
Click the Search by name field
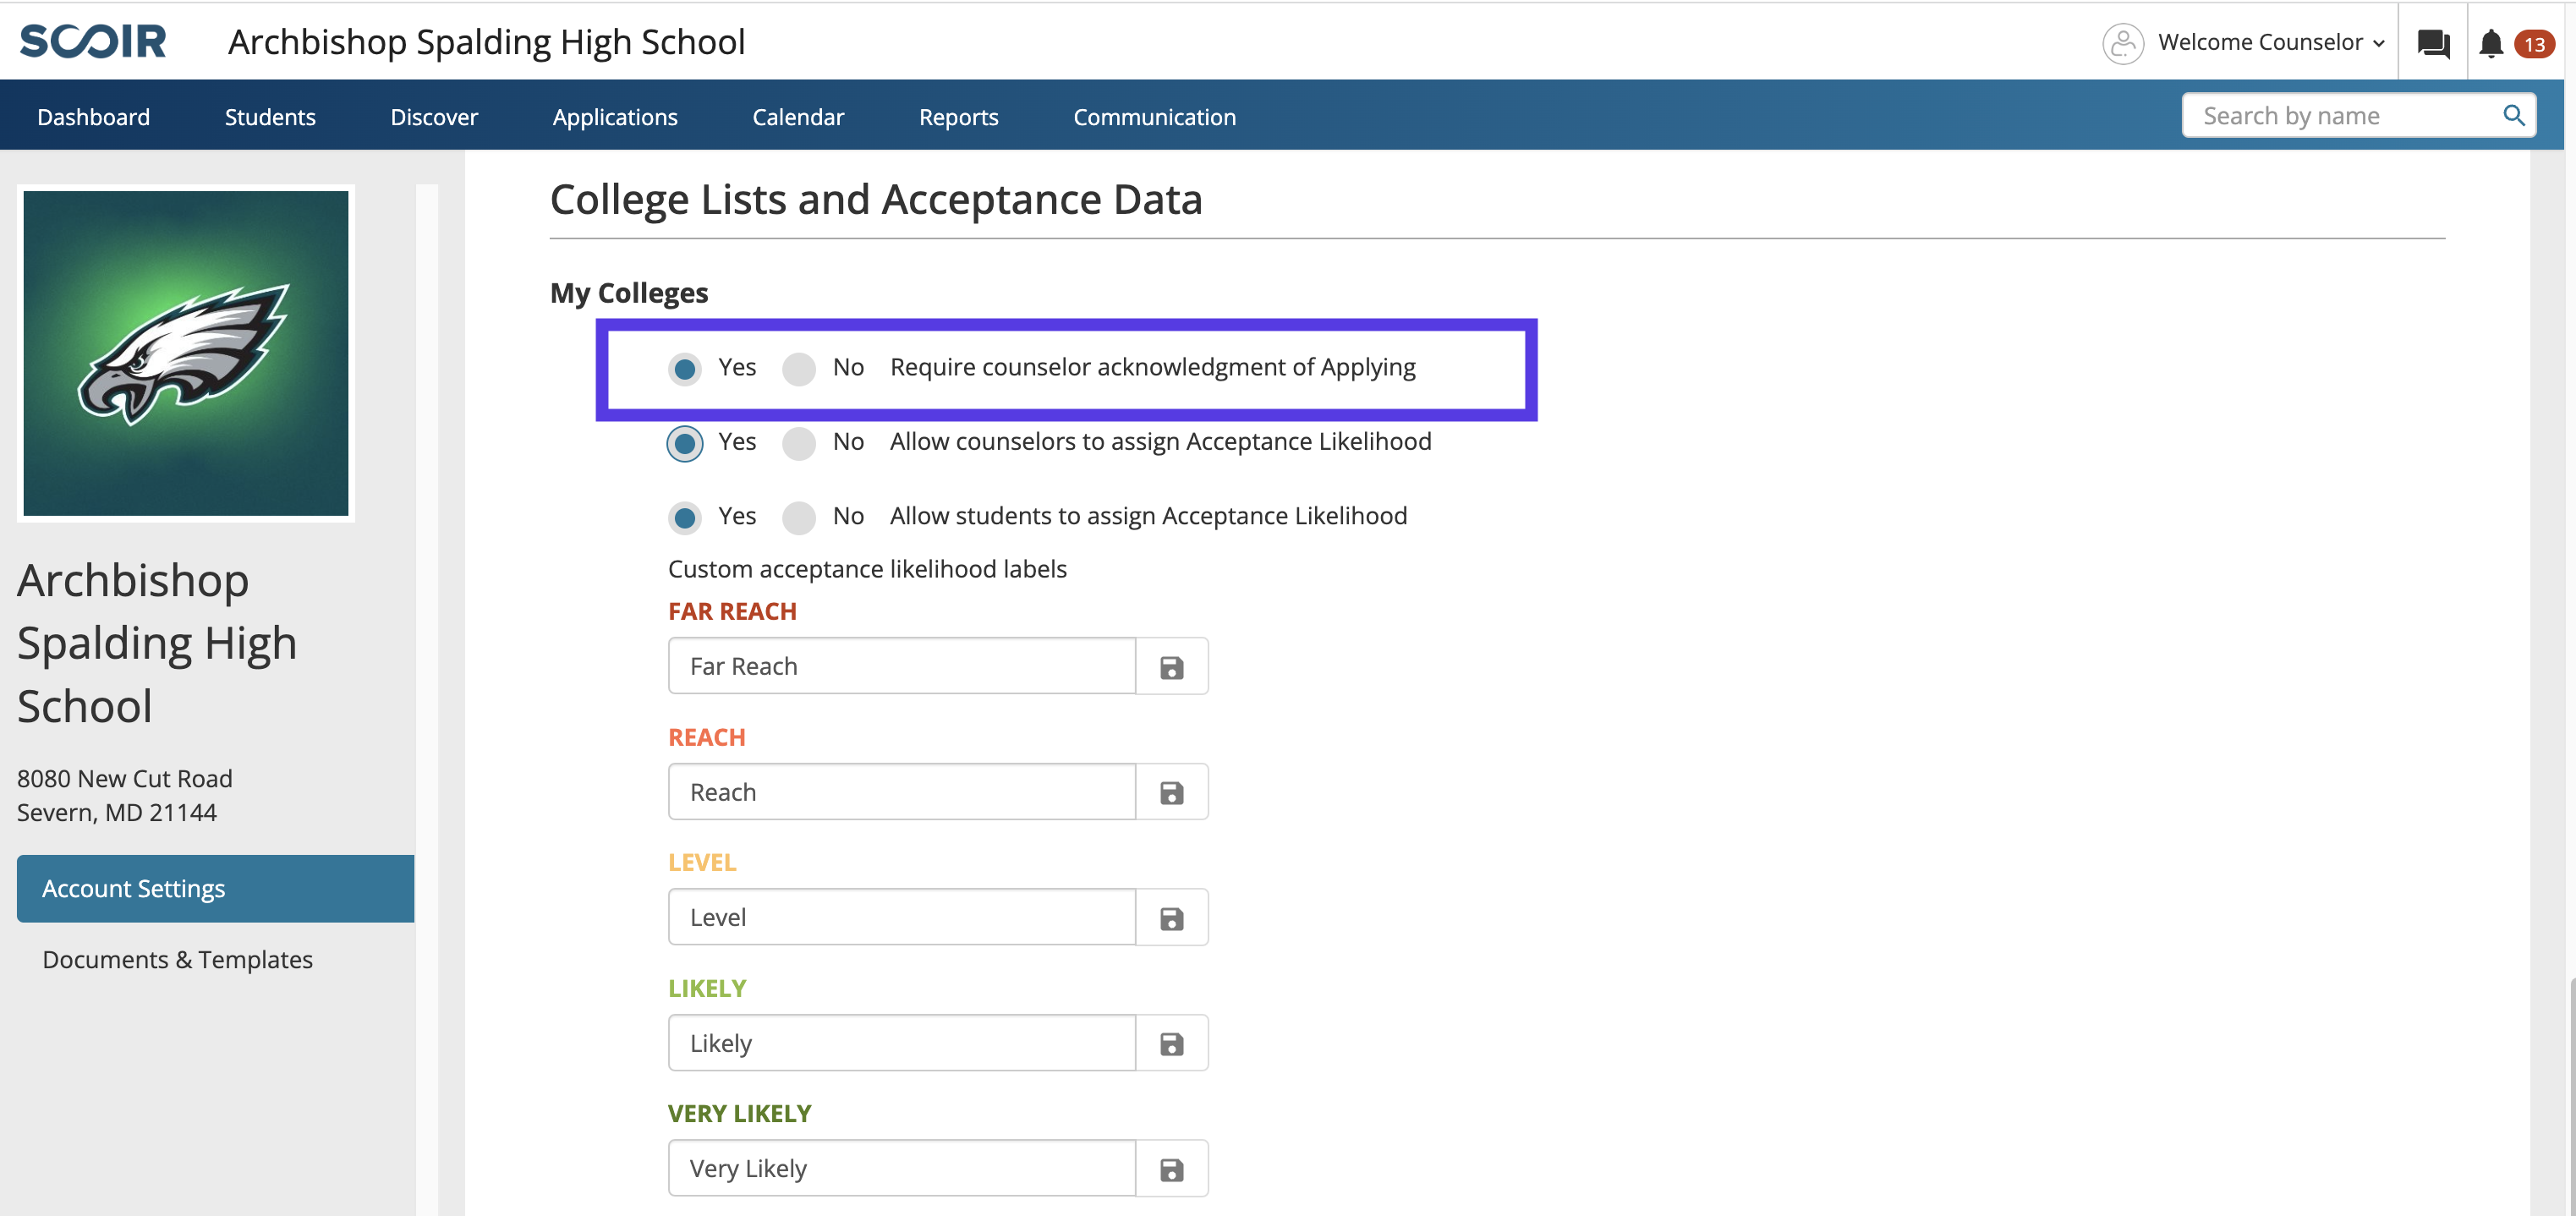coord(2340,116)
